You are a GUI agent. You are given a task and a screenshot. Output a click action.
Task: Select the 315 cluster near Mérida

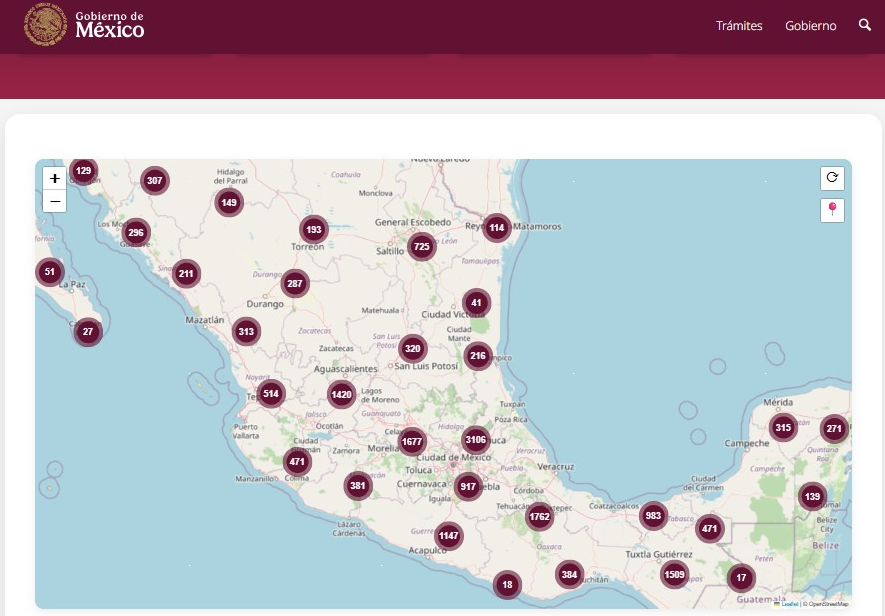coord(783,427)
